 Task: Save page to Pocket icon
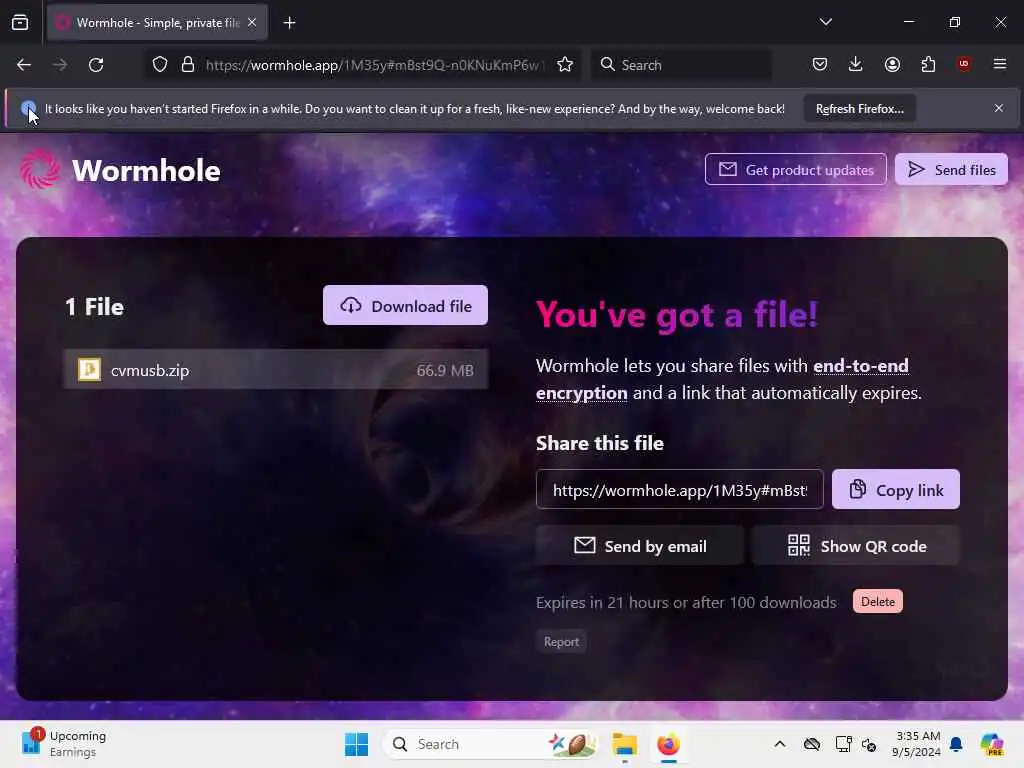(x=820, y=64)
